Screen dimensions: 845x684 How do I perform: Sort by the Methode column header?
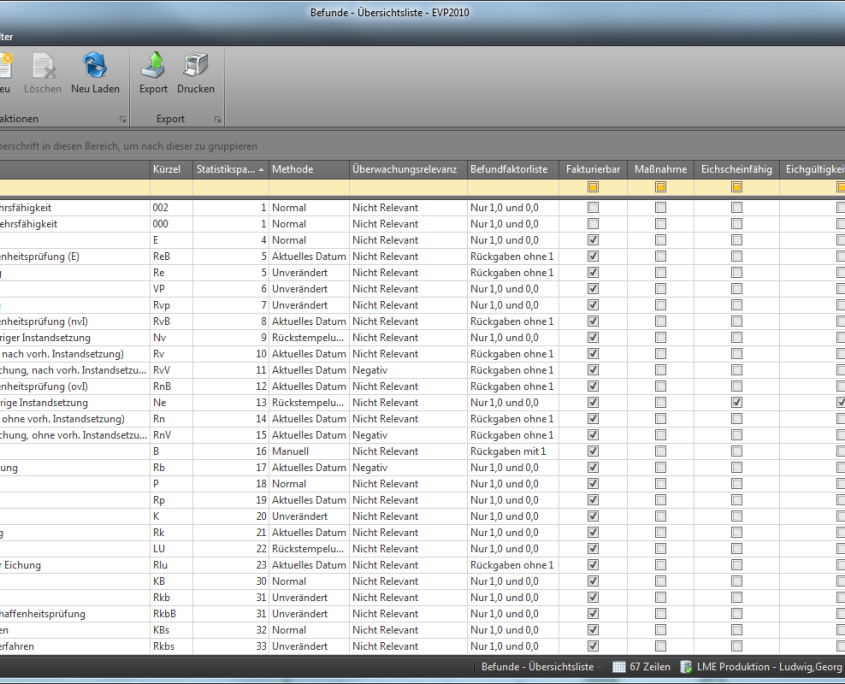point(309,169)
